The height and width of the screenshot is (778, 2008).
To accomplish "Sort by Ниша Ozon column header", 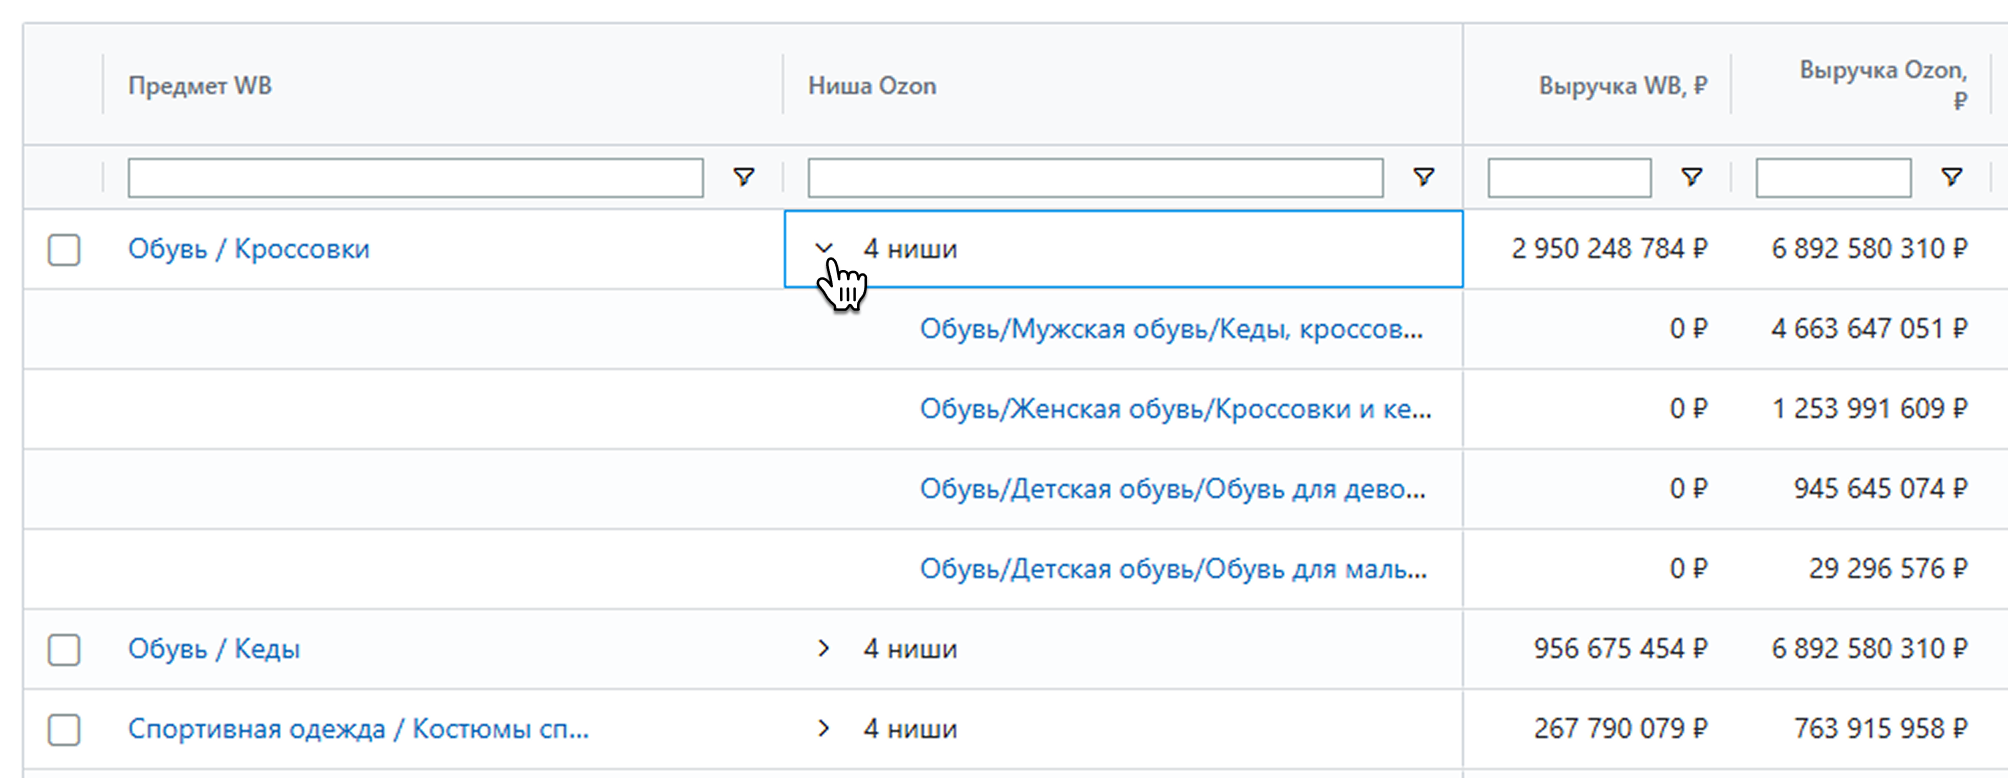I will coord(872,86).
